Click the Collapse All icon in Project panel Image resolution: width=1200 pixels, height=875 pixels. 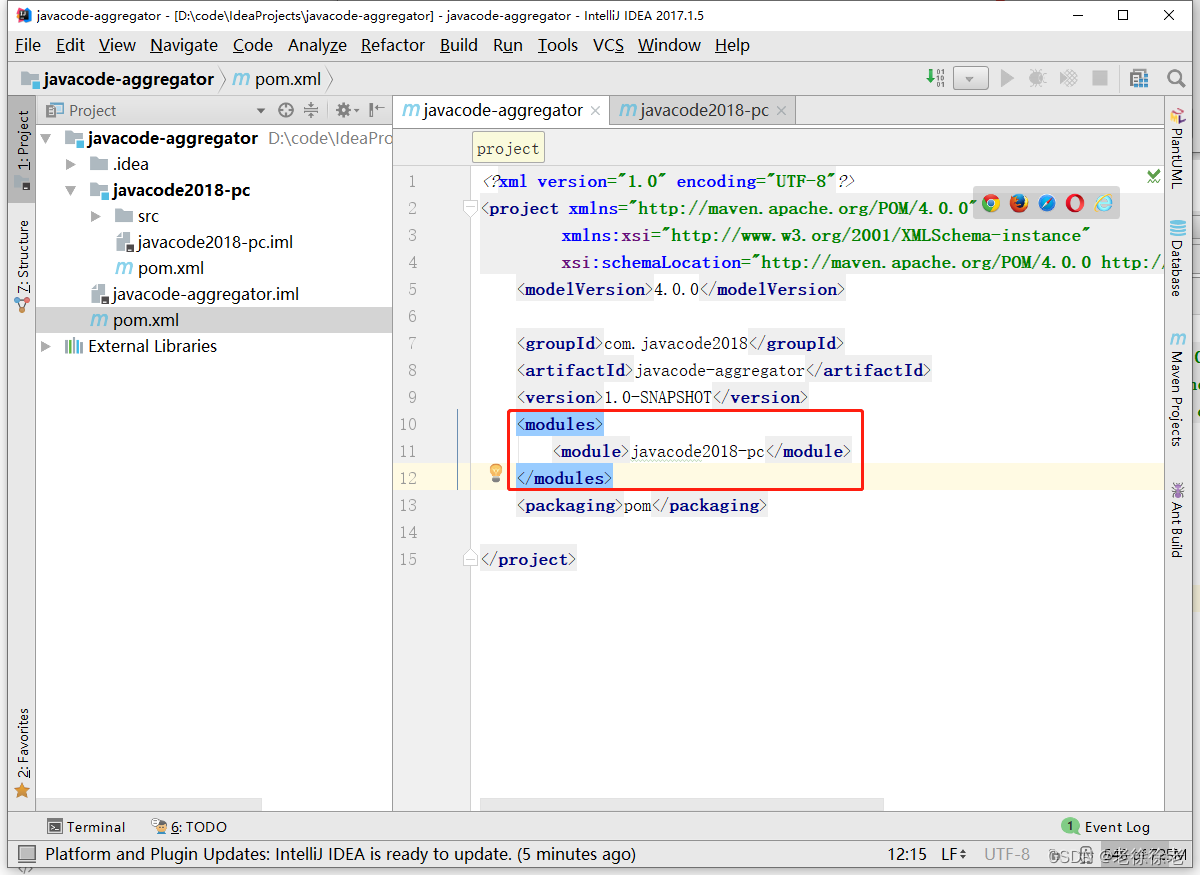(x=311, y=110)
